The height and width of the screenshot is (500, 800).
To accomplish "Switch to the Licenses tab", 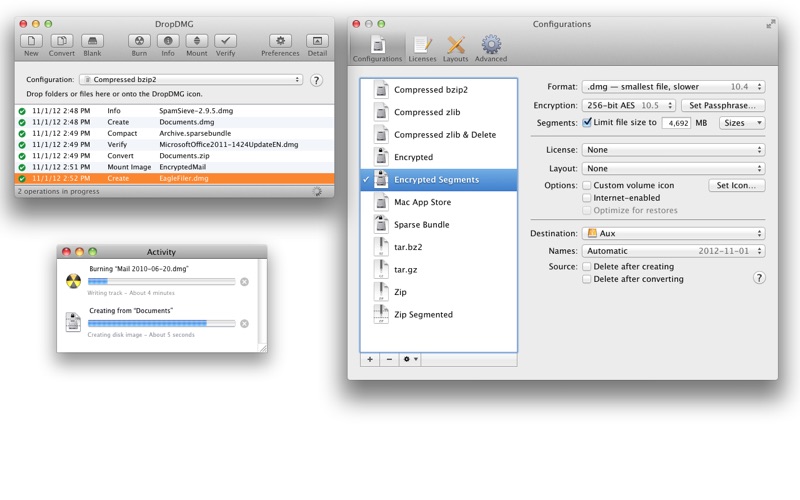I will tap(421, 46).
